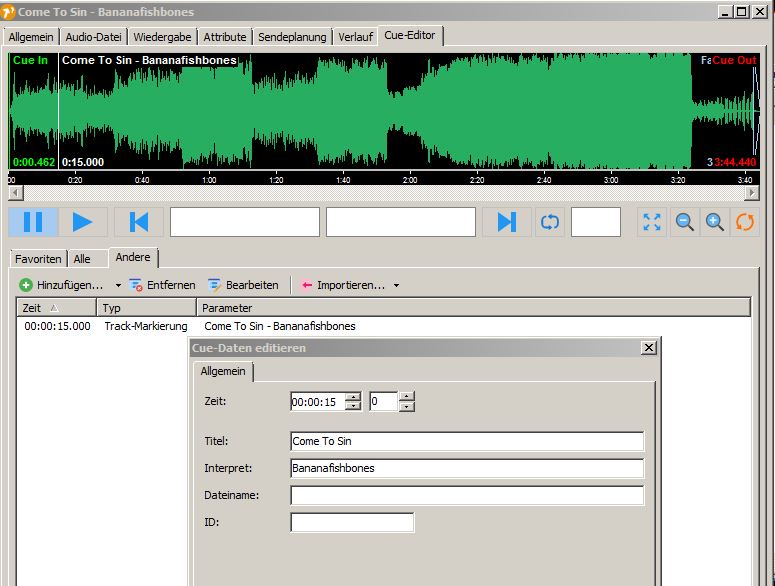Image resolution: width=775 pixels, height=586 pixels.
Task: Click Bearbeiten to edit the cue
Action: coord(243,285)
